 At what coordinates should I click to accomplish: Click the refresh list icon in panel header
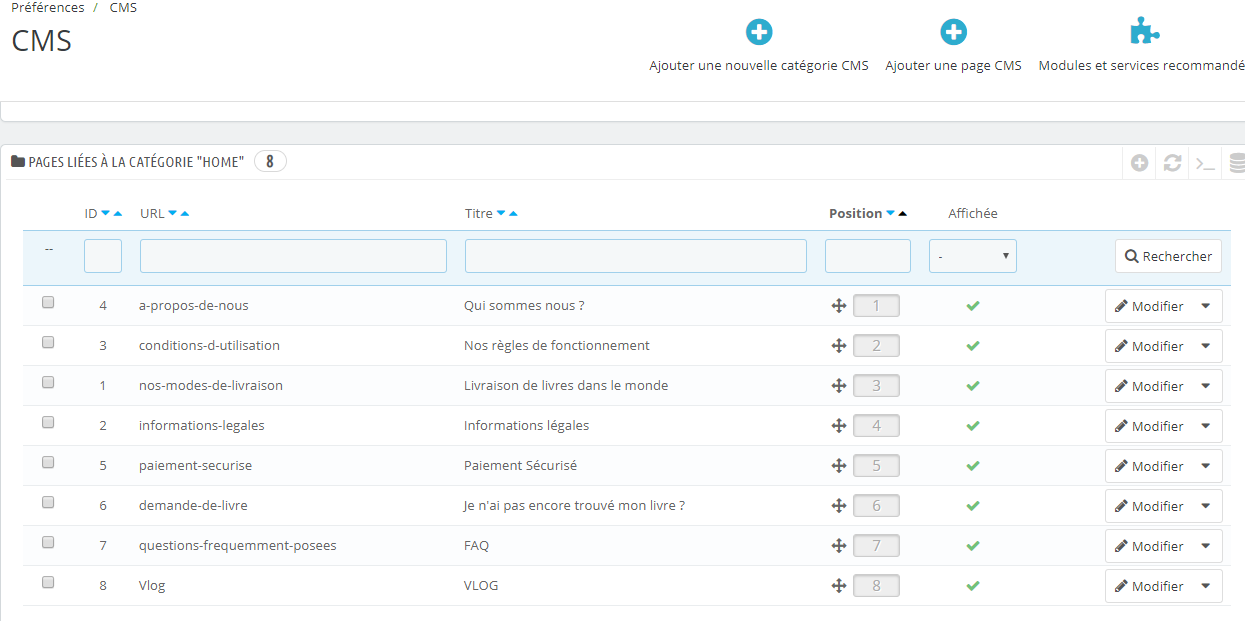point(1172,163)
